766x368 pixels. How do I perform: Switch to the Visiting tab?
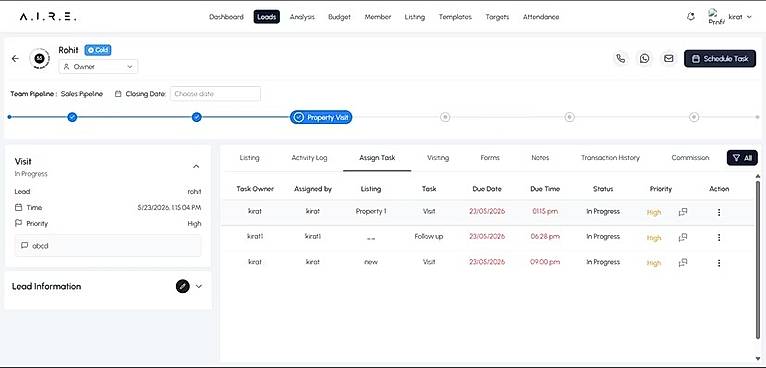point(438,158)
